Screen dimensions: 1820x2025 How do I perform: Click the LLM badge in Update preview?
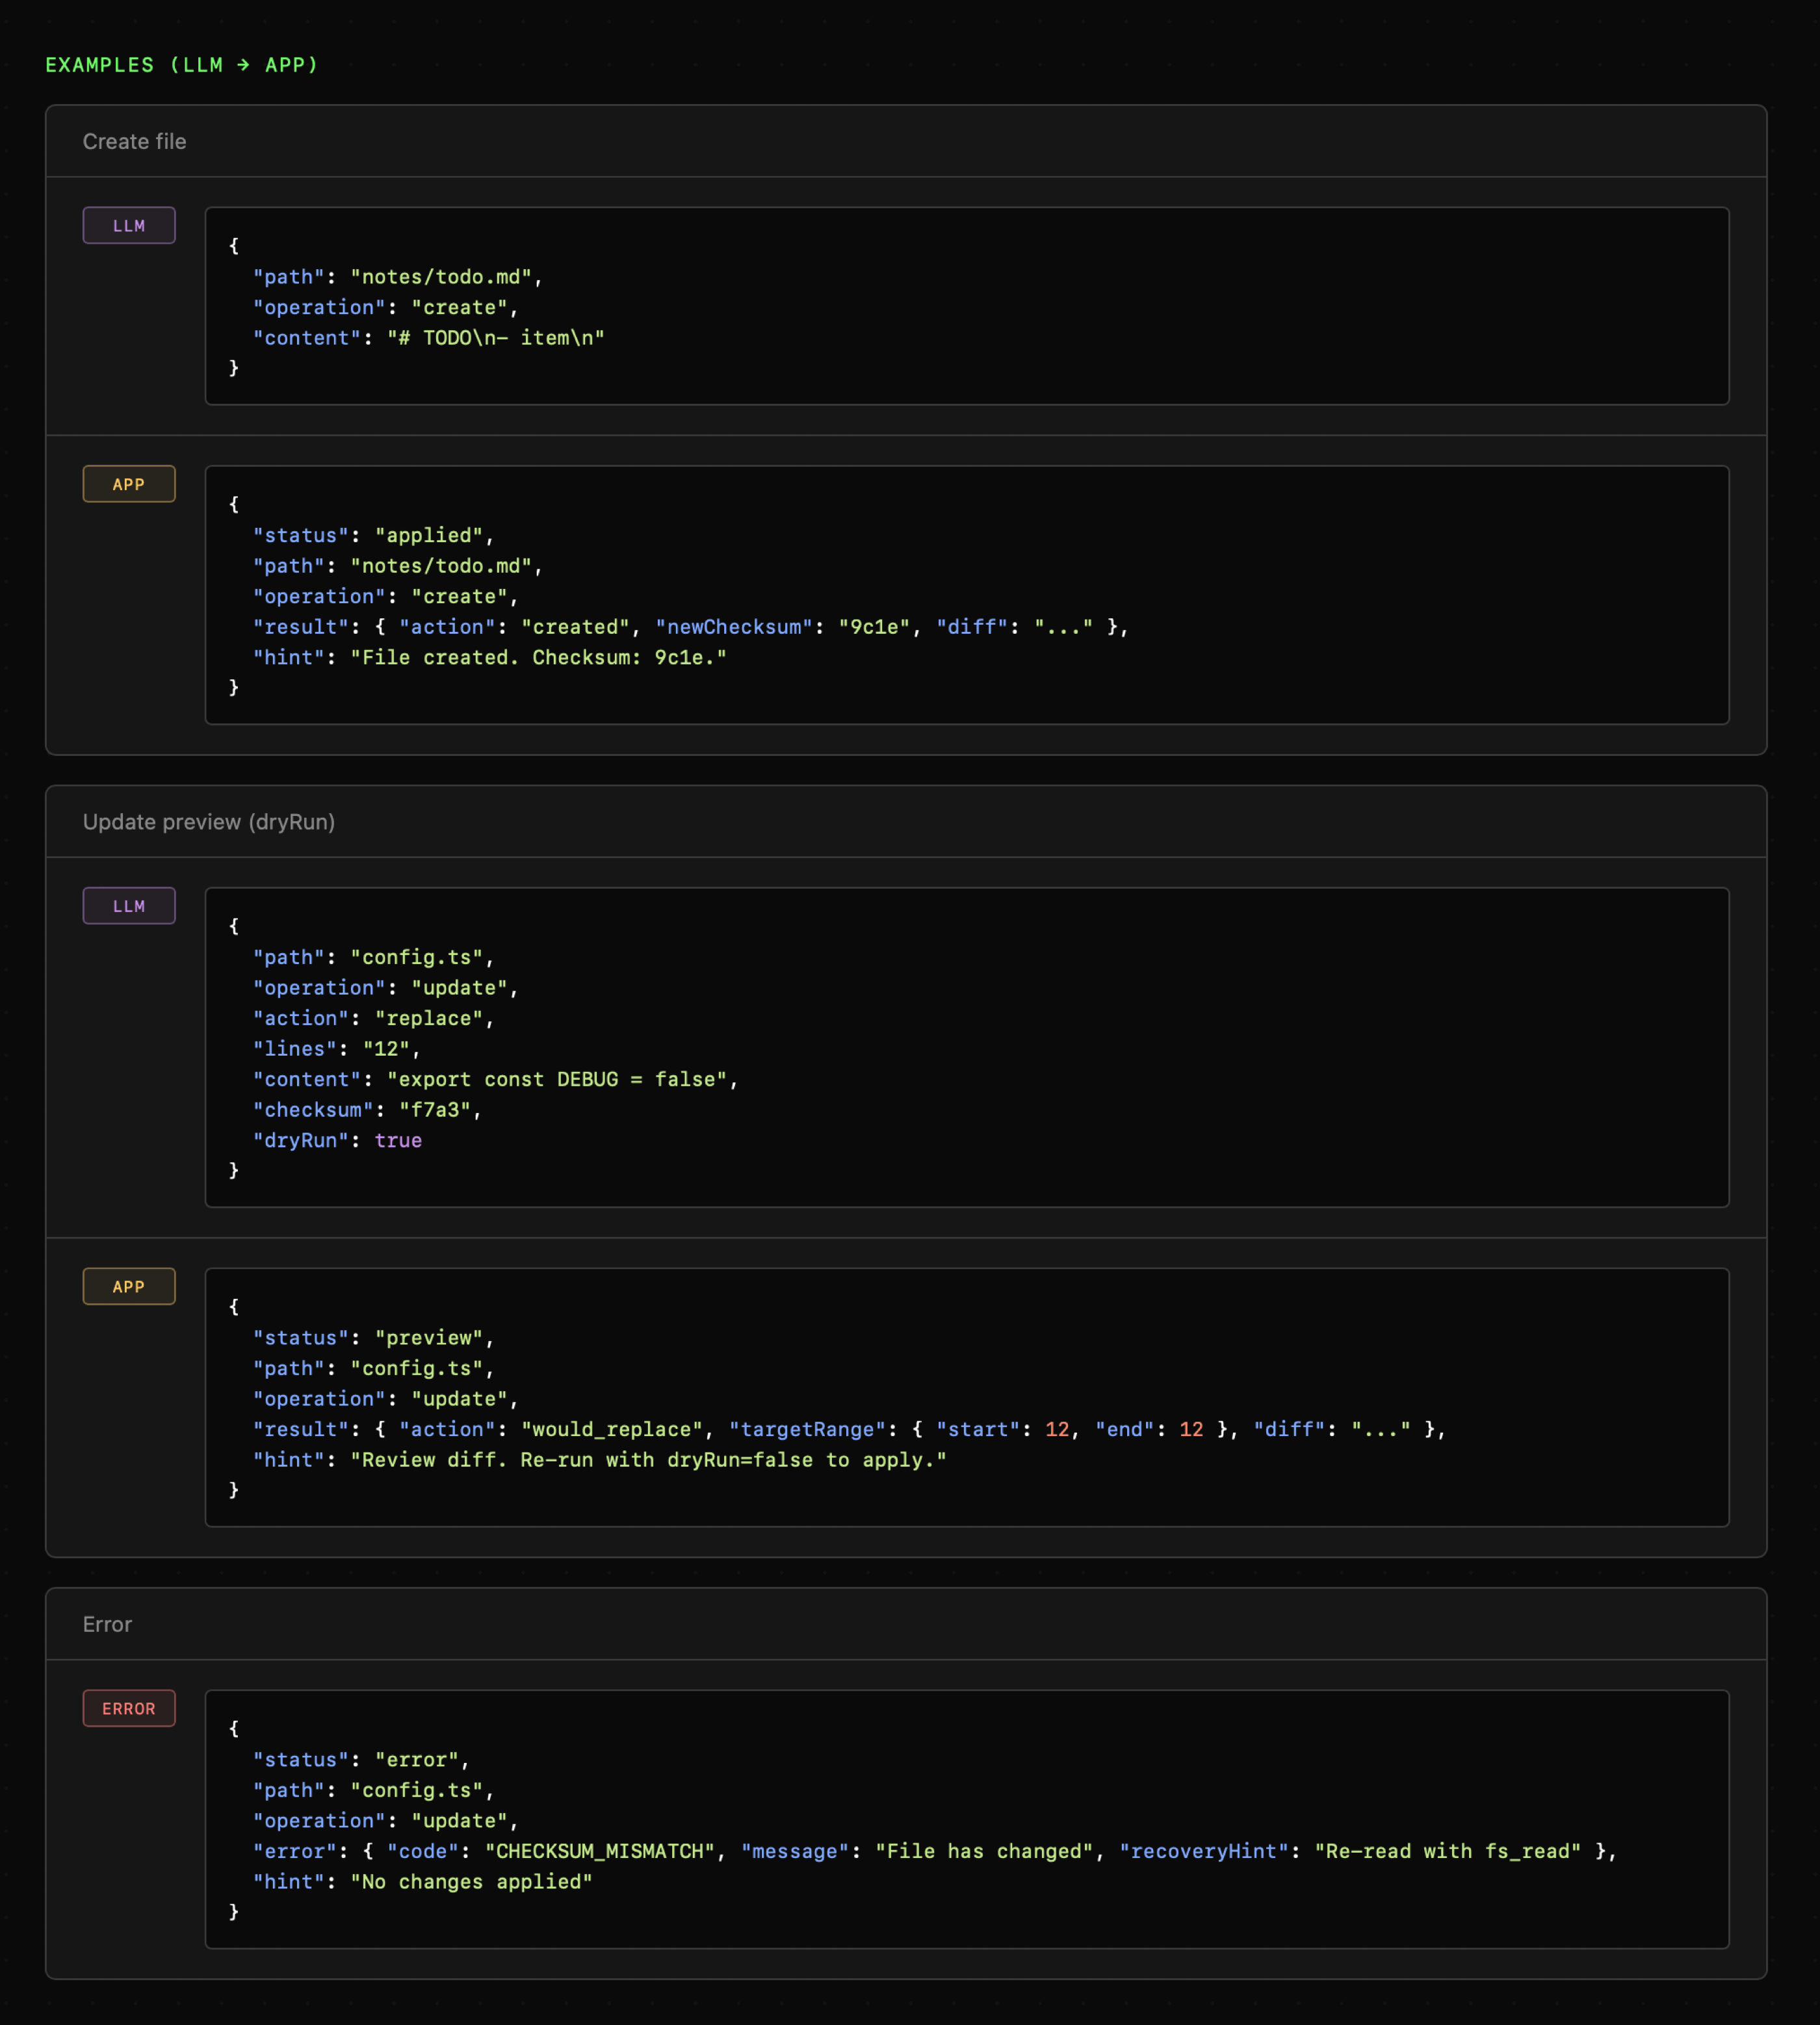pos(128,906)
